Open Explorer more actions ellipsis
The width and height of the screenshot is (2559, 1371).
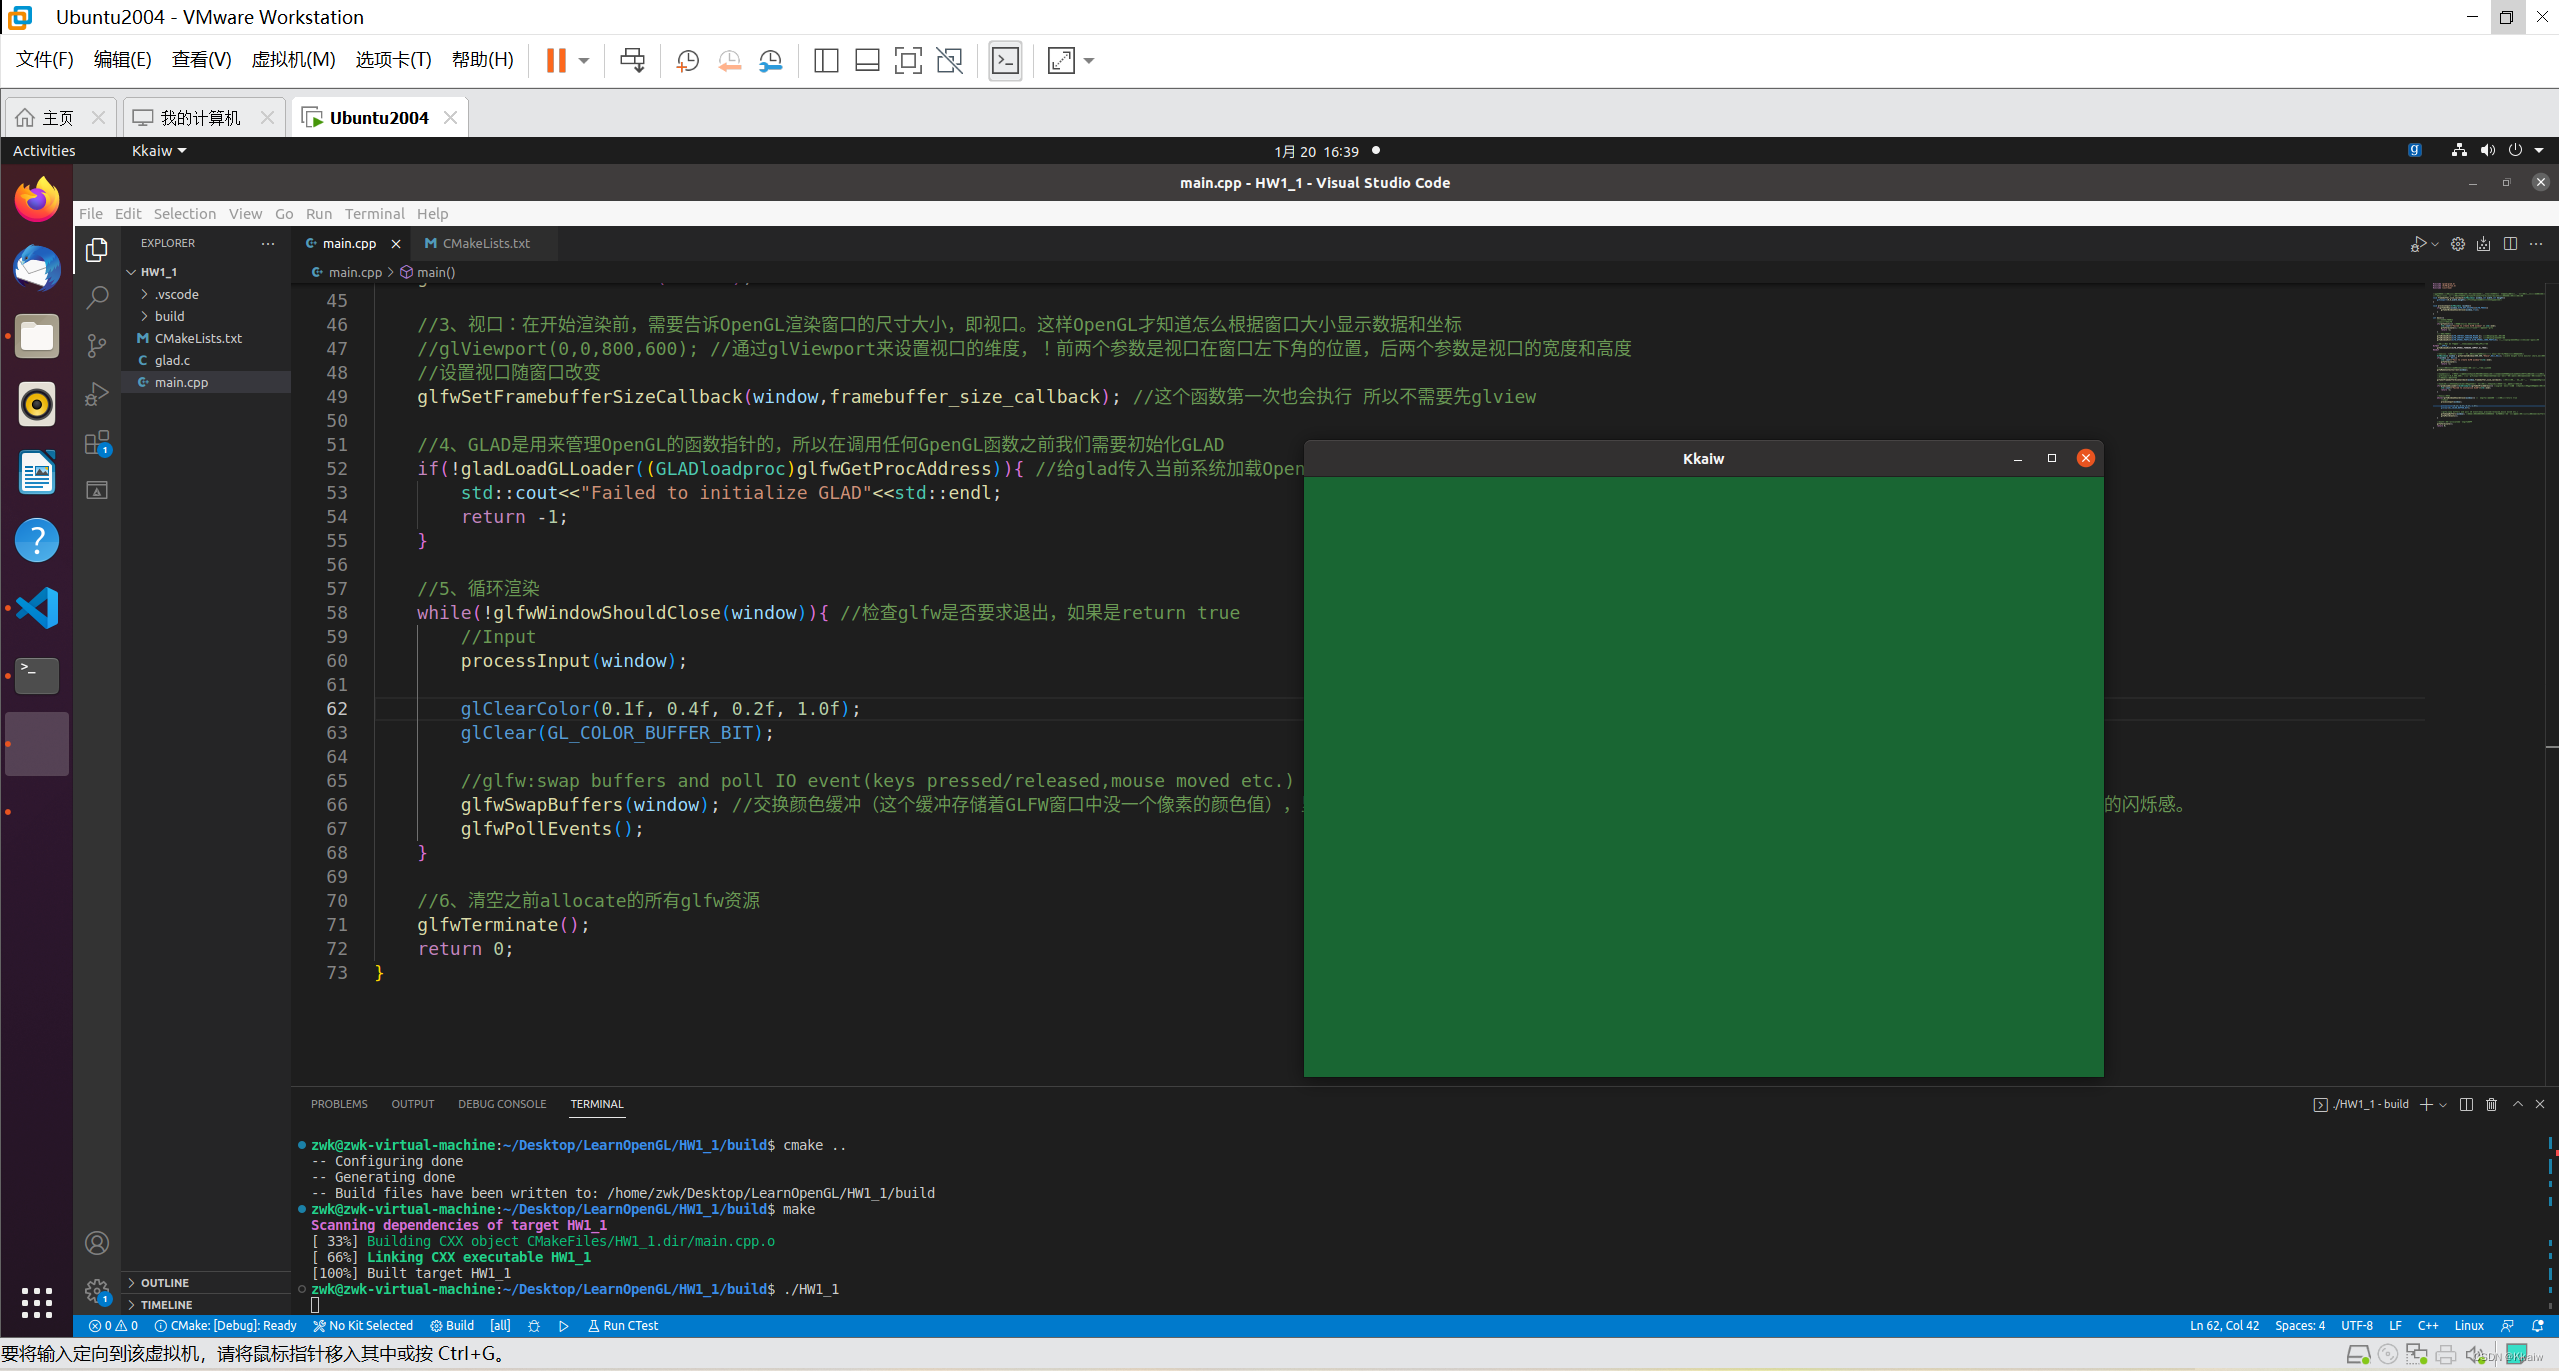(268, 244)
